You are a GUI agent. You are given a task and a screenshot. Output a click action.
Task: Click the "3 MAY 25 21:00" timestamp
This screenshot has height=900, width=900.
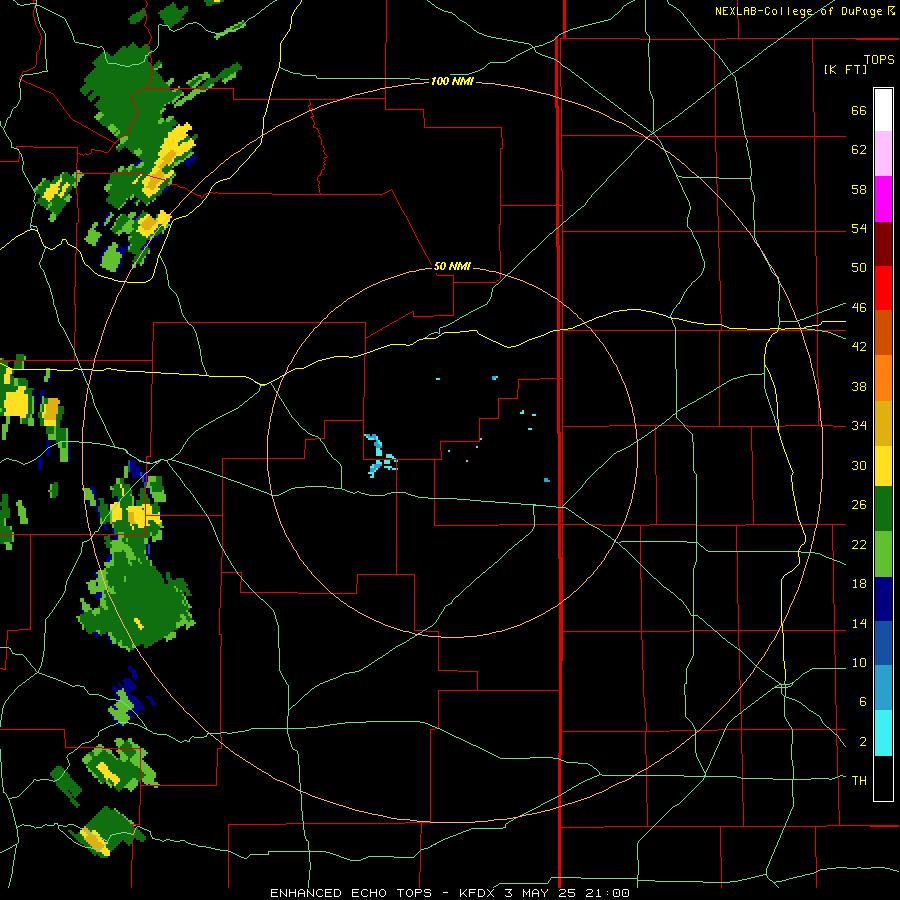(567, 893)
